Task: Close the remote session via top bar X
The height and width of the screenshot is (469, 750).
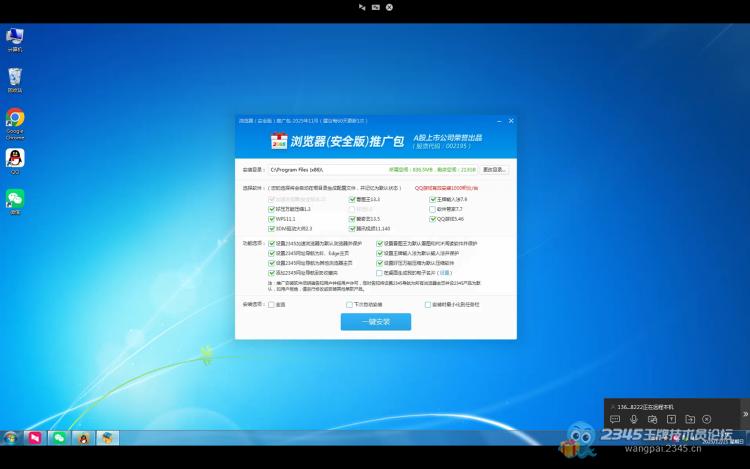Action: pyautogui.click(x=389, y=7)
